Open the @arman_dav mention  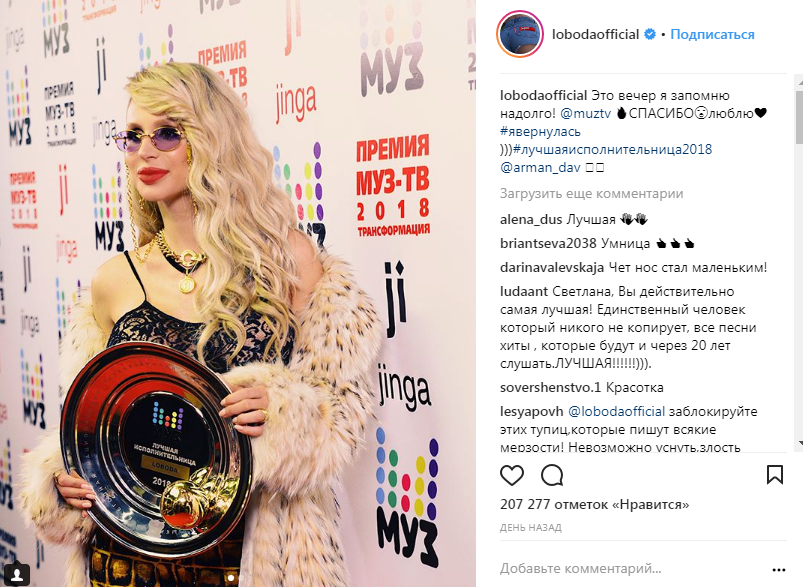(540, 167)
